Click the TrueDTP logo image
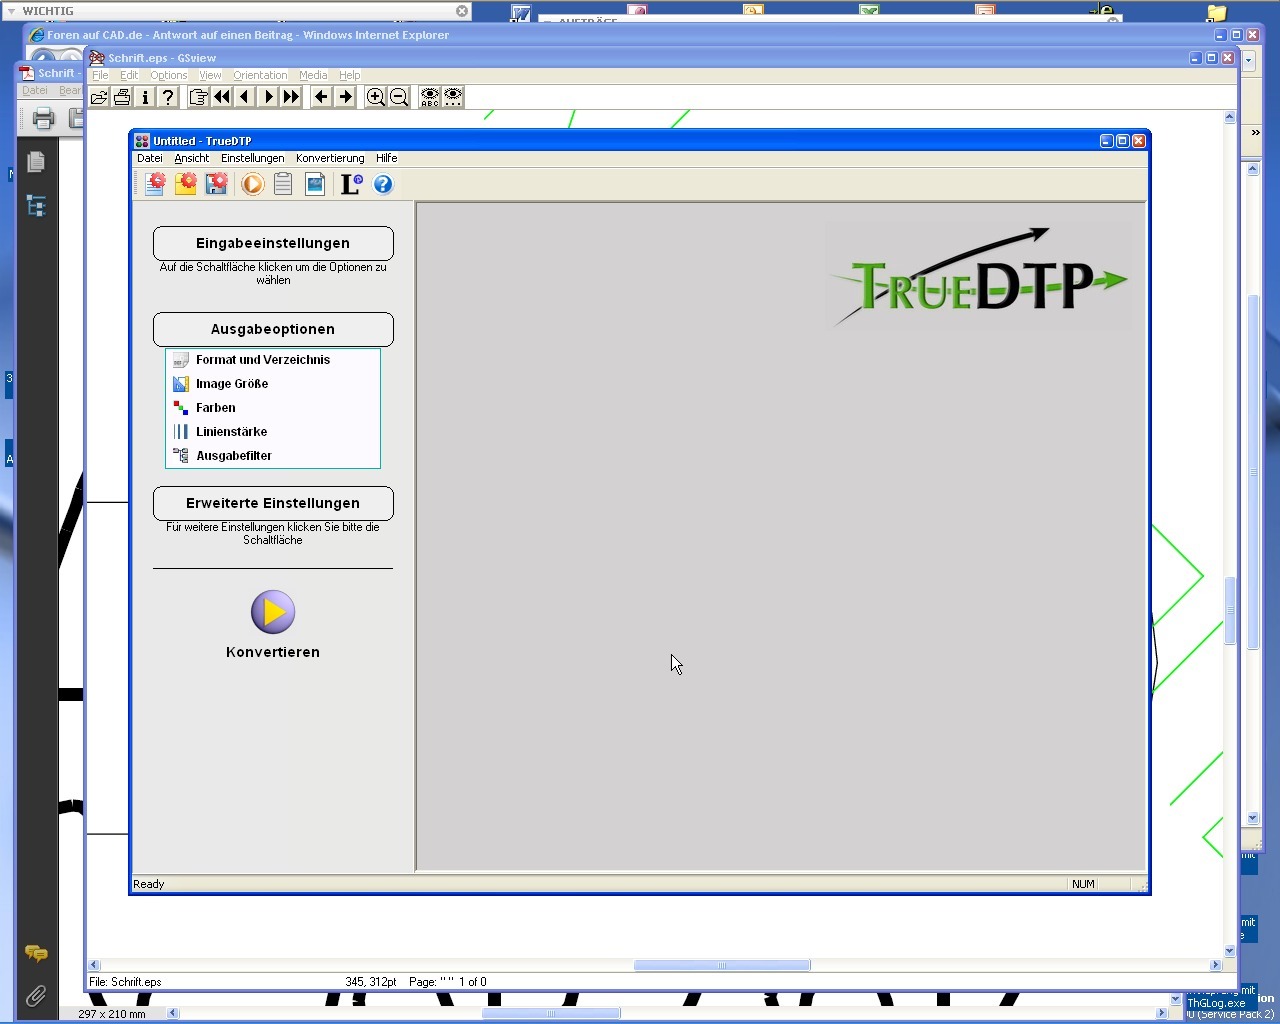 coord(980,277)
